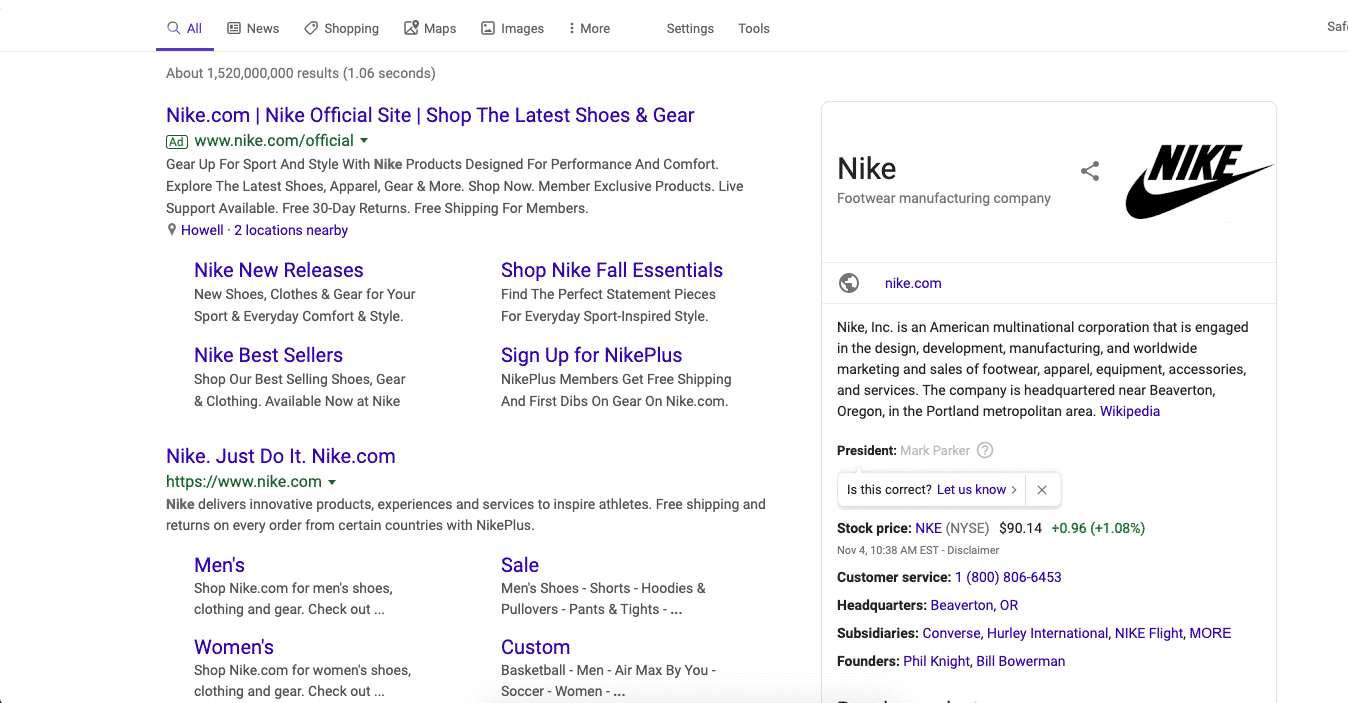Click the Nike swoosh logo image
1348x703 pixels.
[1199, 180]
